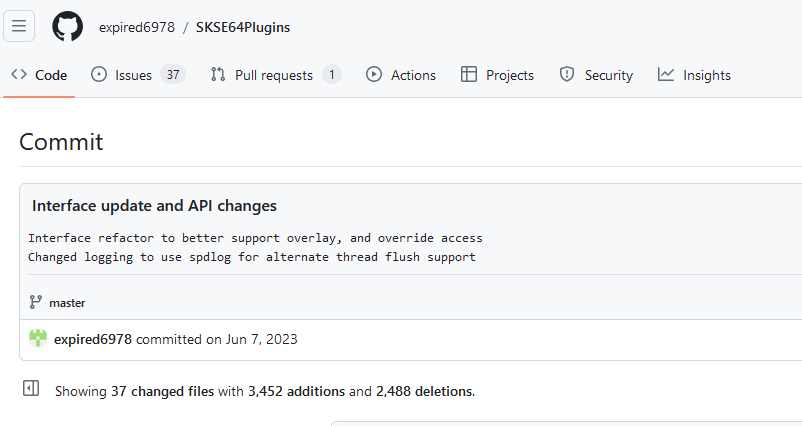Click the Pull requests branch icon

click(218, 75)
